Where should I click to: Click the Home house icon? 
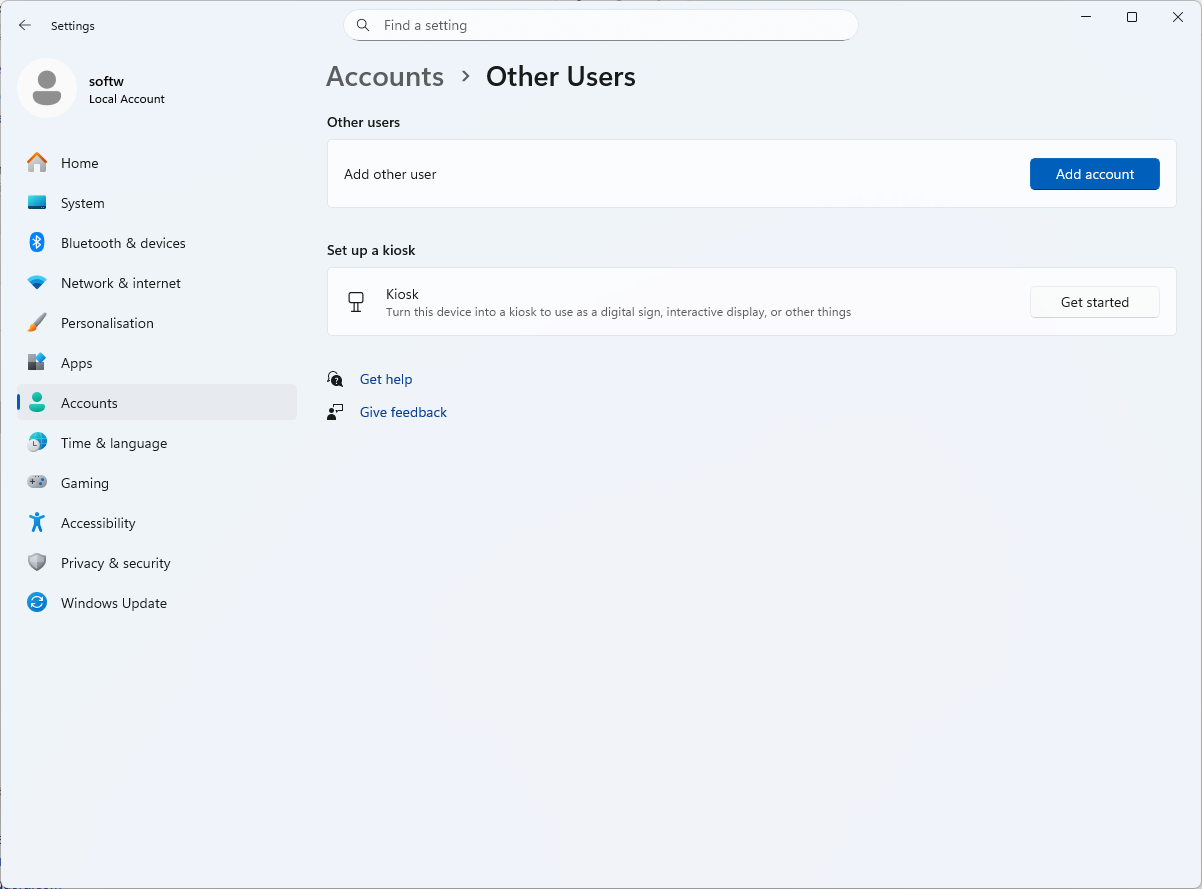point(37,163)
